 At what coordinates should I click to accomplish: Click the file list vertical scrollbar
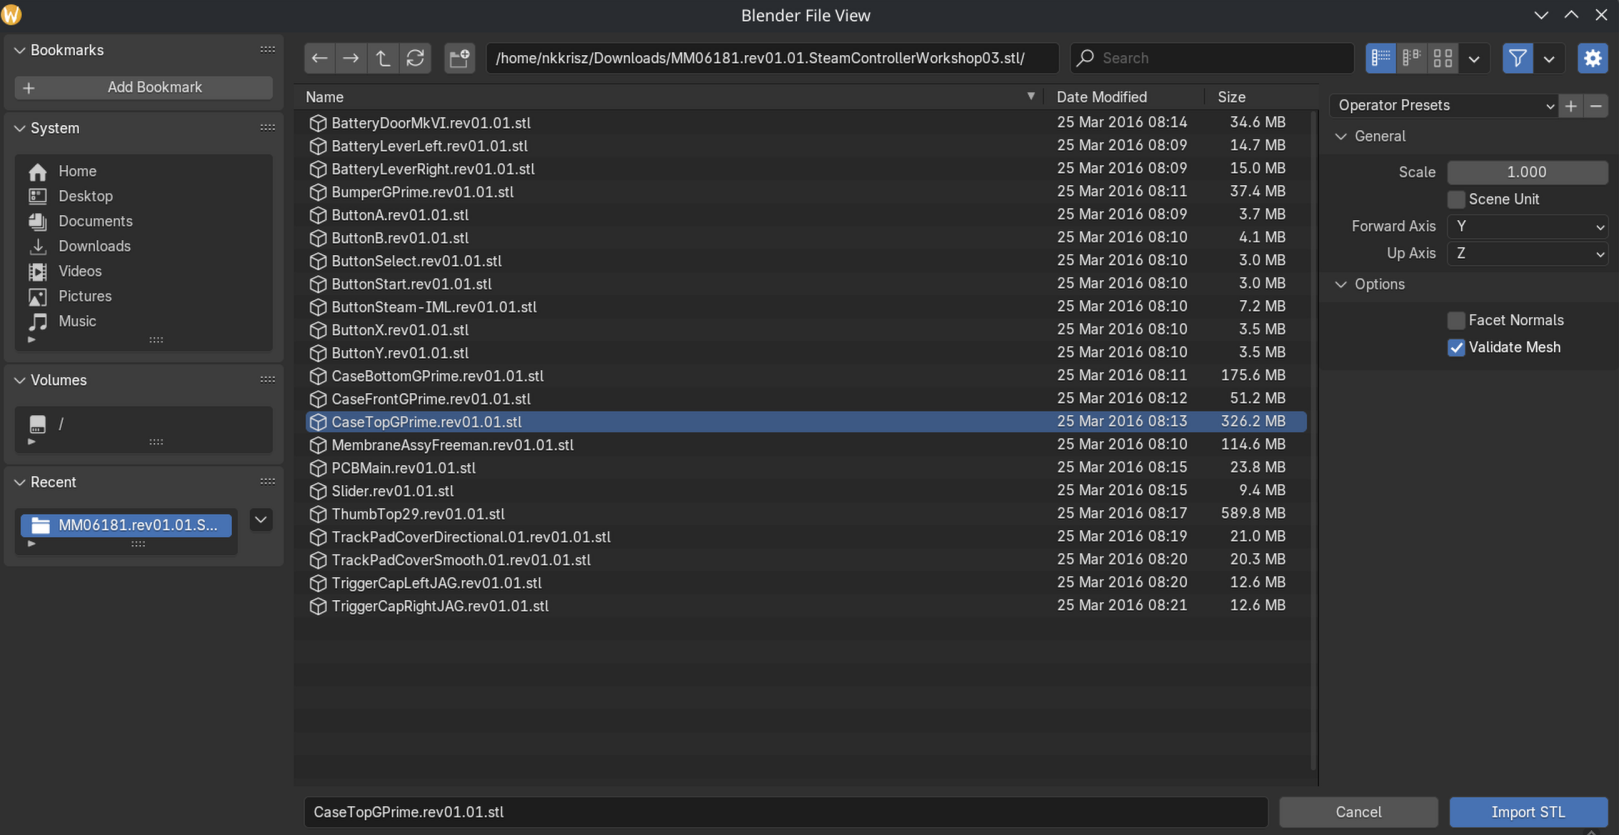[x=1313, y=440]
